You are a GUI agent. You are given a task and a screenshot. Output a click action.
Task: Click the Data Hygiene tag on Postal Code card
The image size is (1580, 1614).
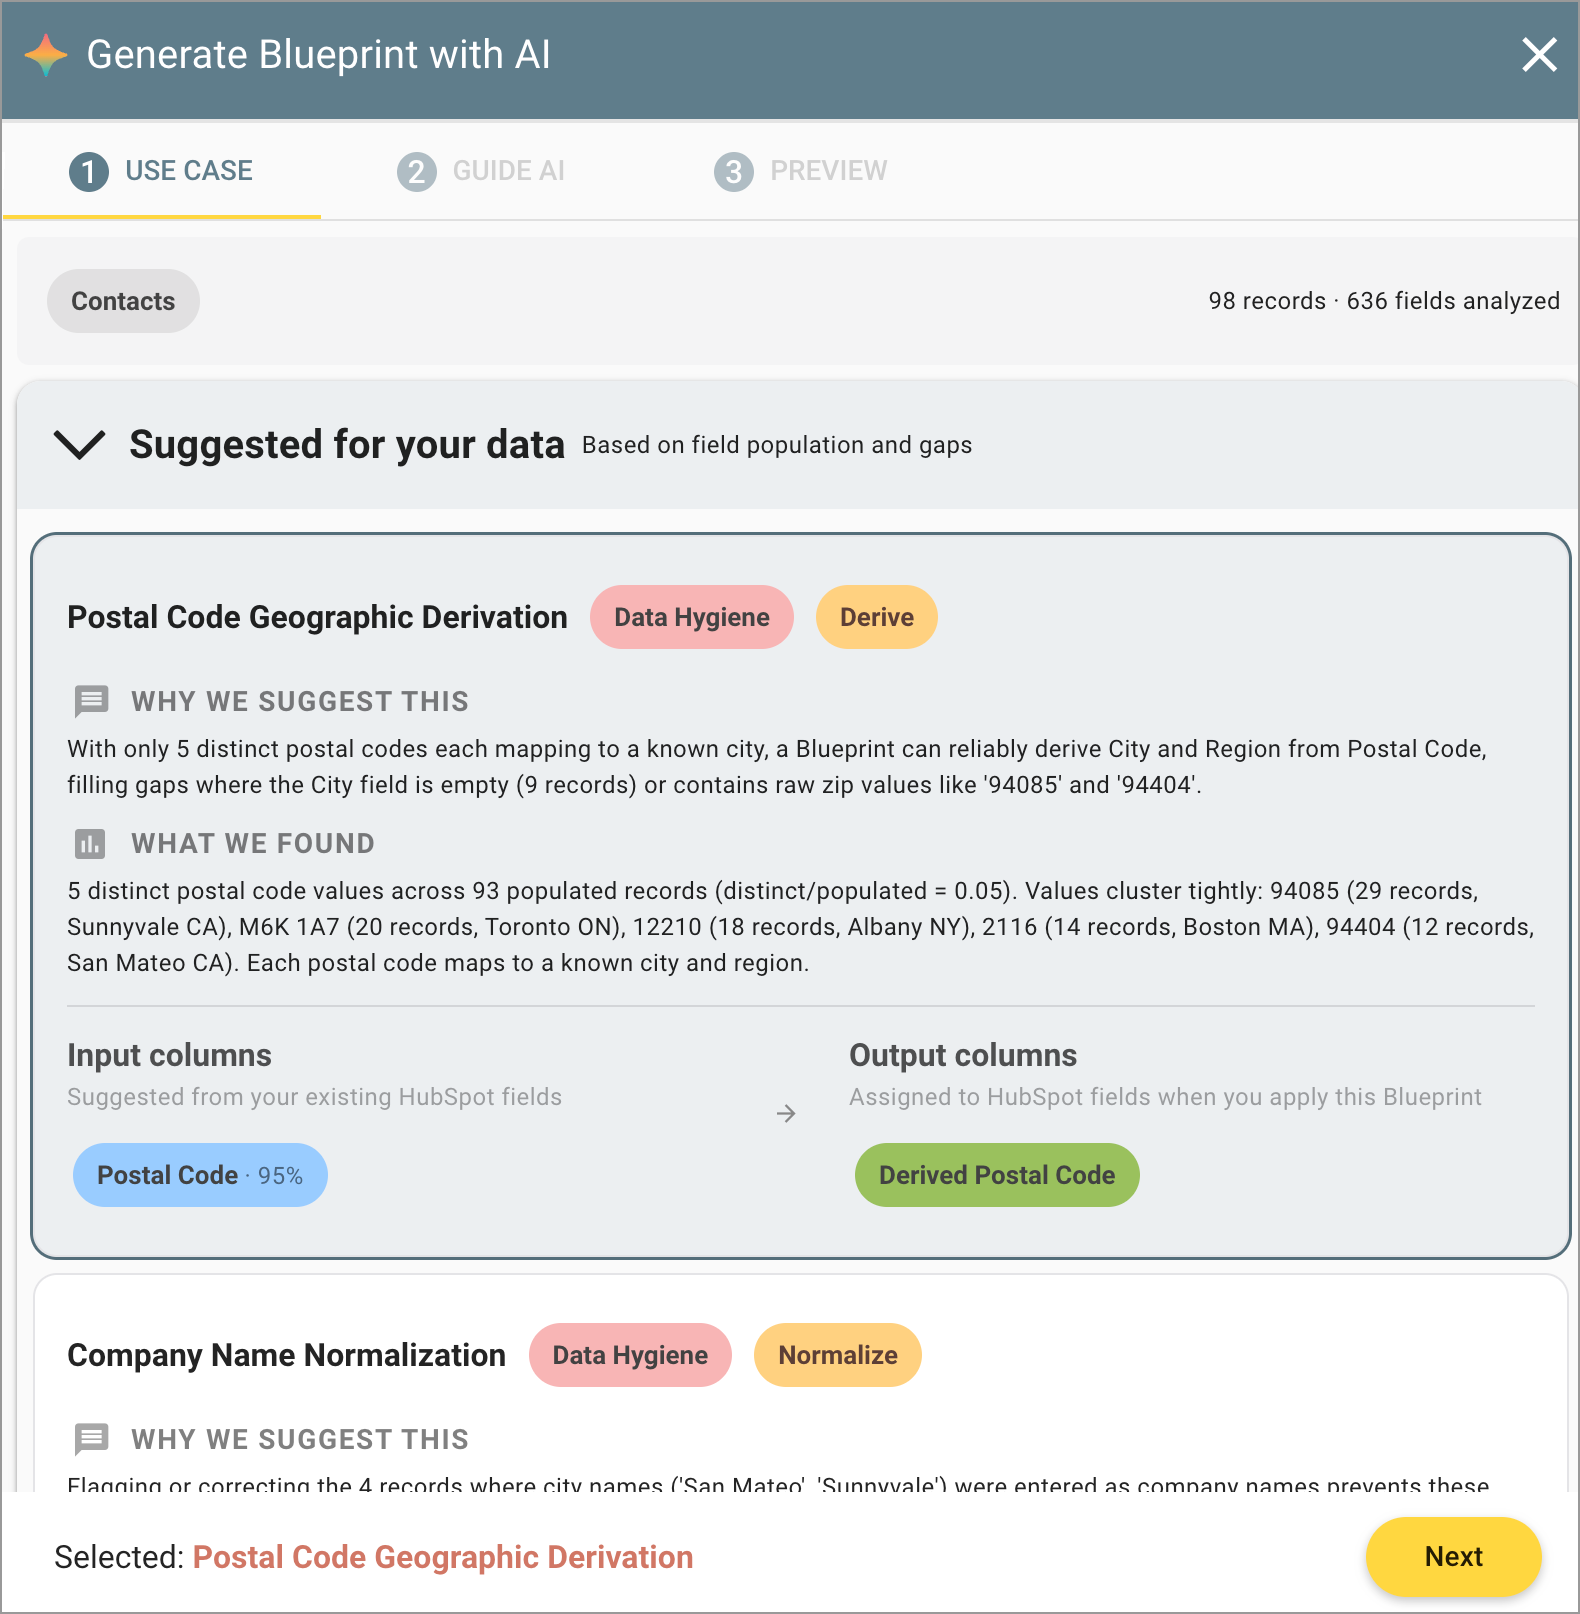tap(692, 617)
